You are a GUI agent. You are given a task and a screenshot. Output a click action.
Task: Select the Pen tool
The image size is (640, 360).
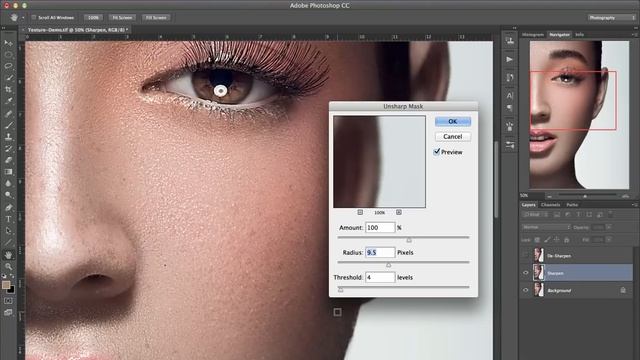[x=8, y=208]
